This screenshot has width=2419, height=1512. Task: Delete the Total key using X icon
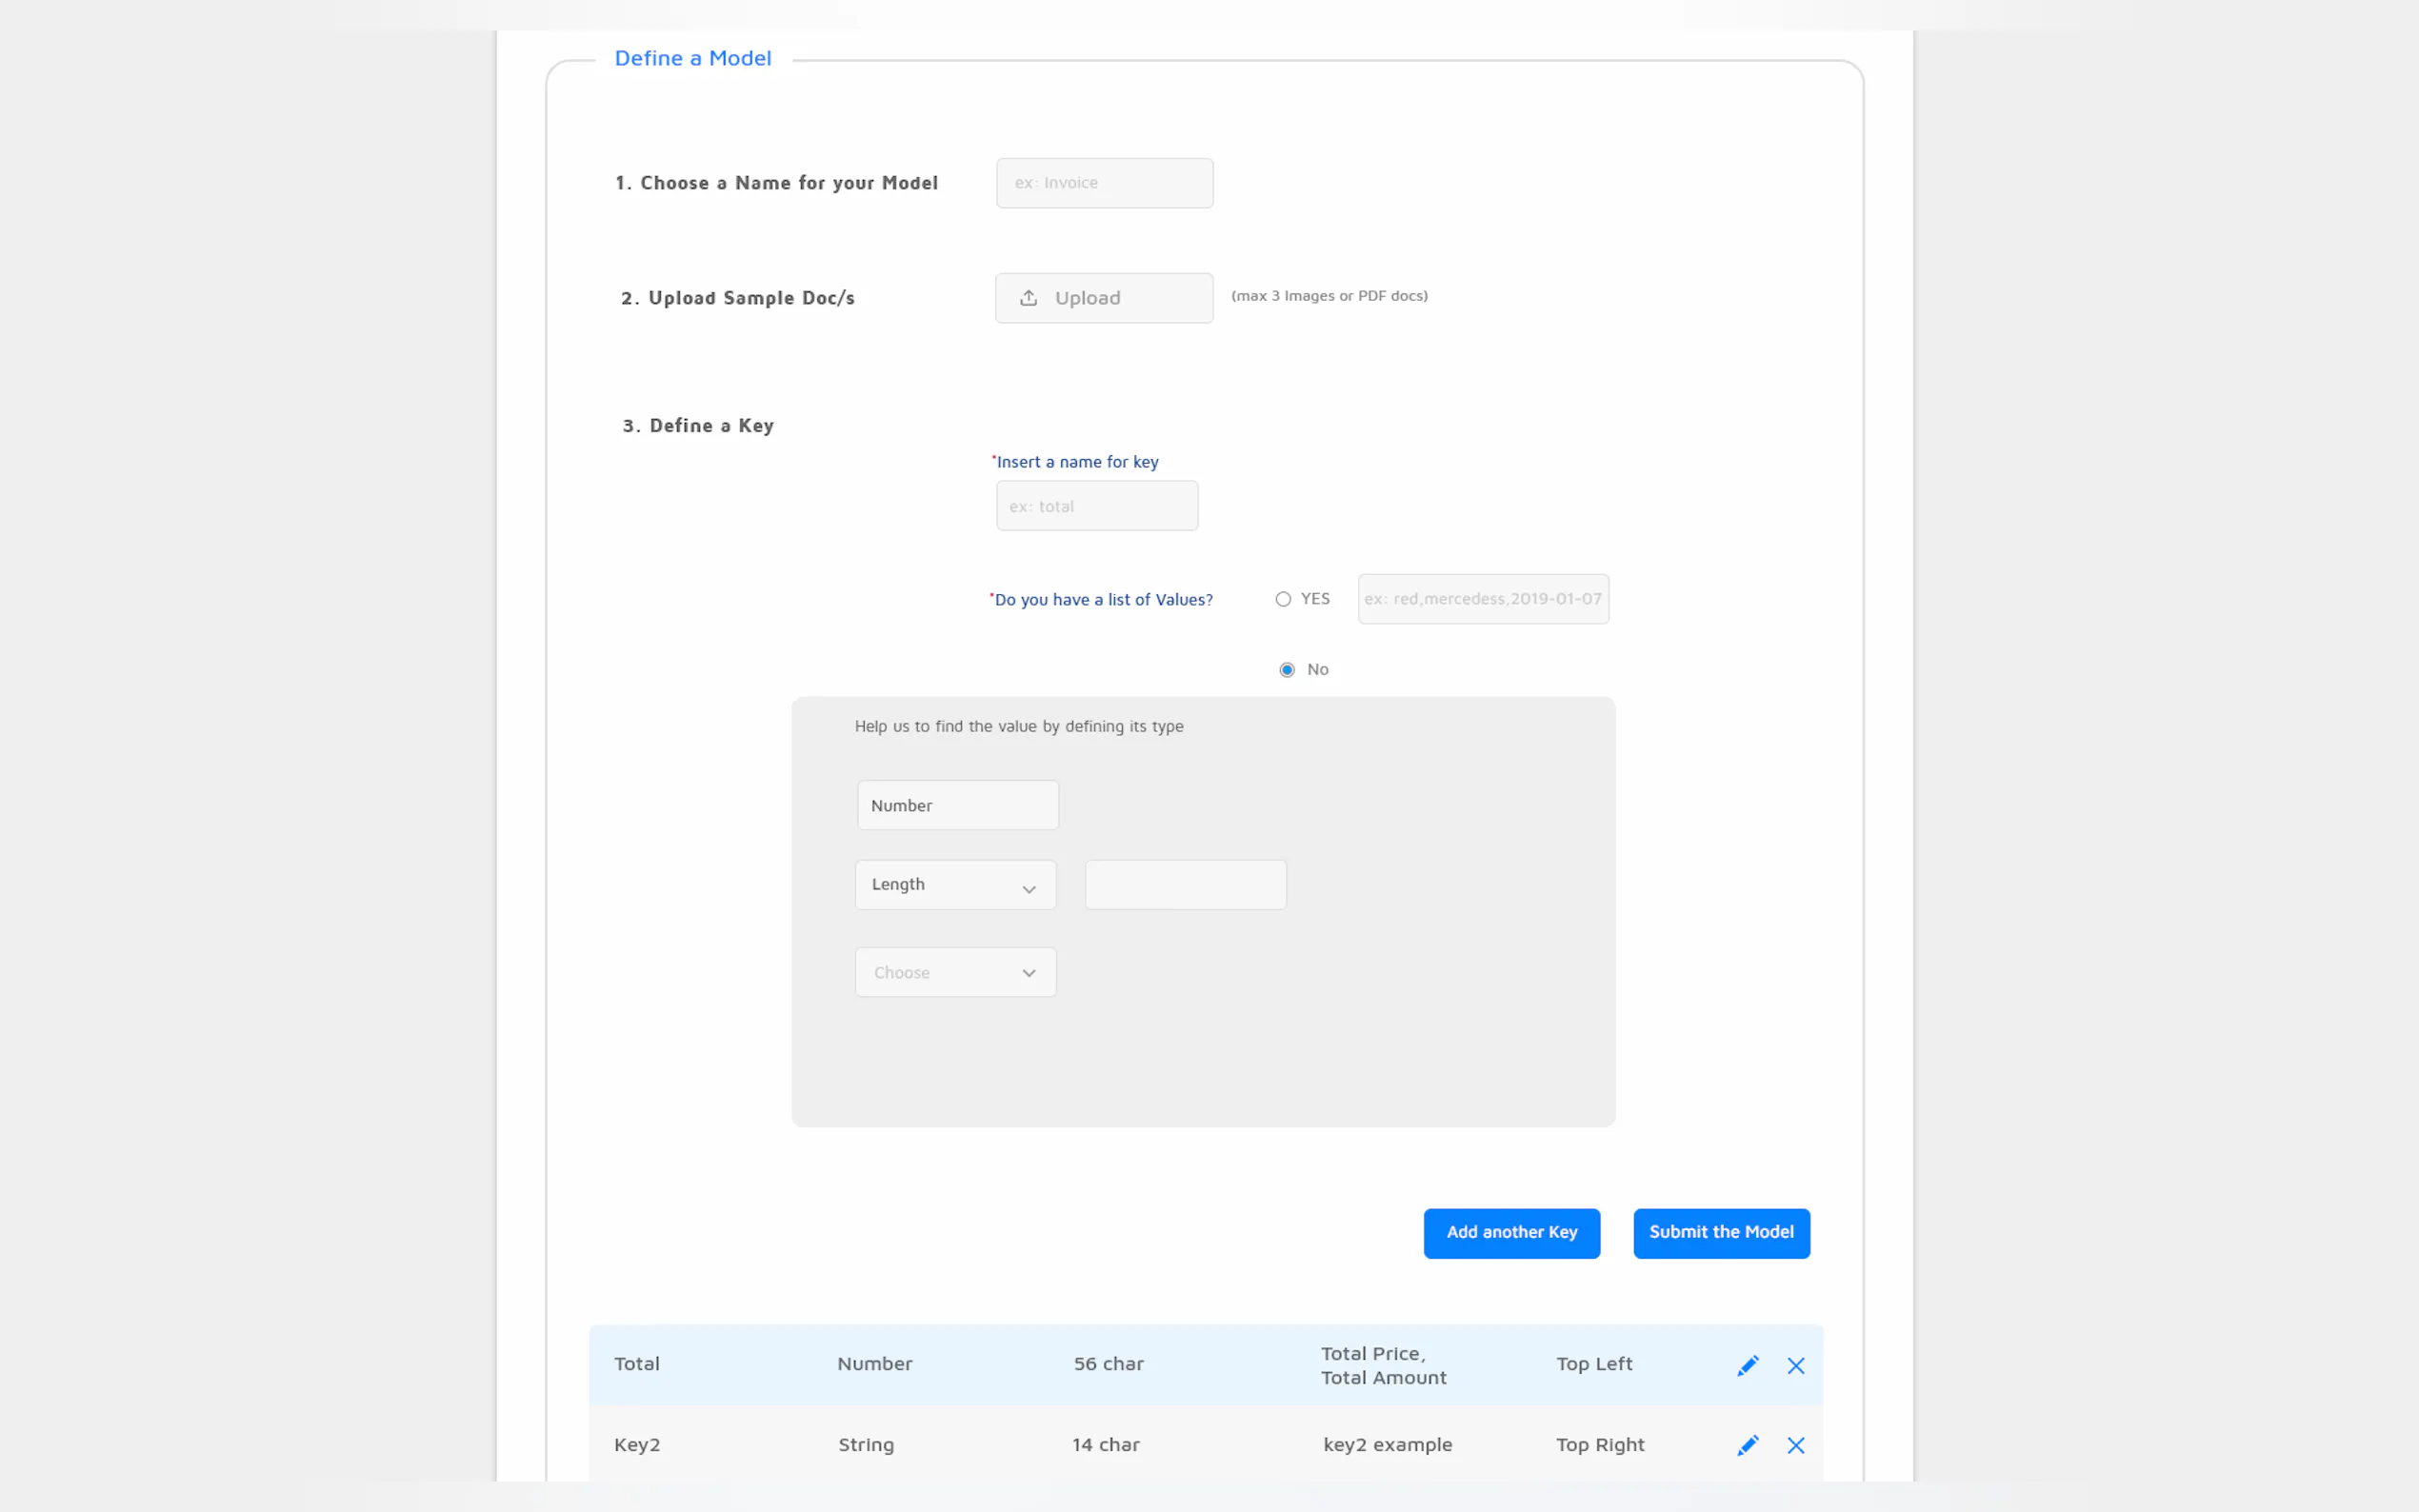point(1795,1365)
